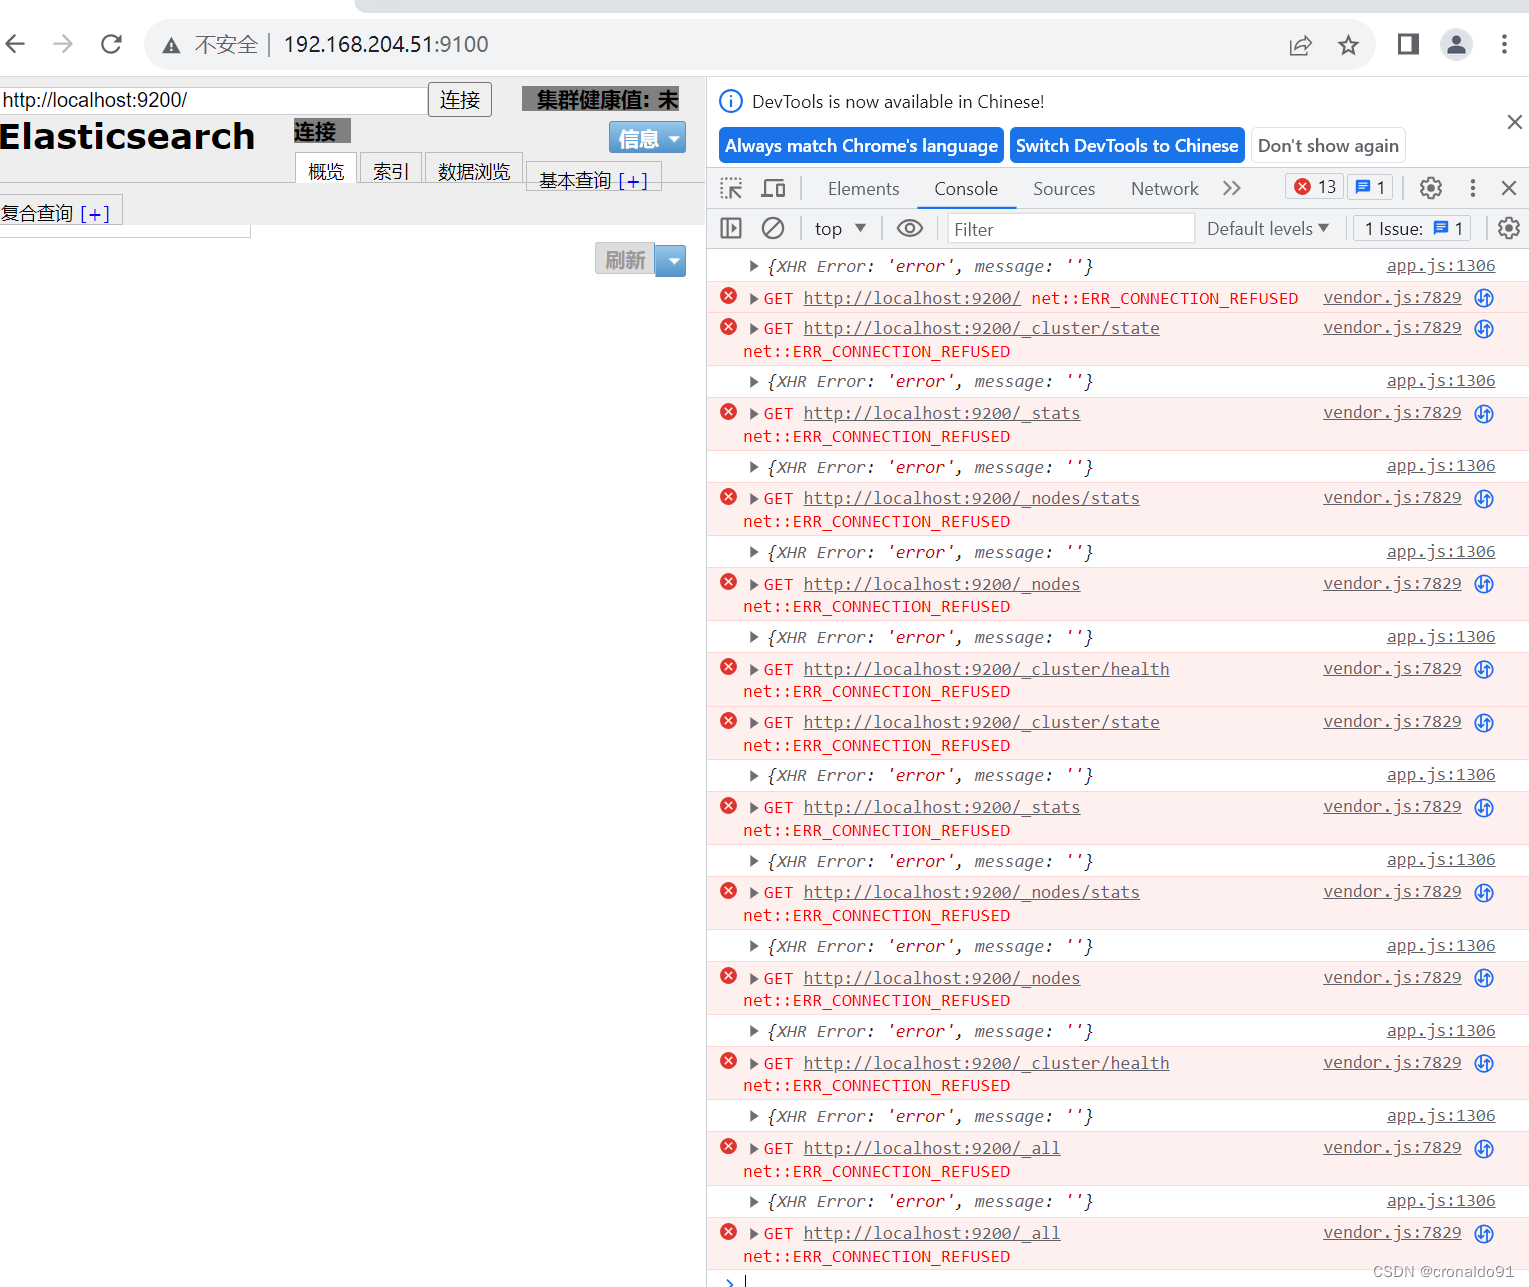The height and width of the screenshot is (1287, 1529).
Task: Activate the inspect element picker icon
Action: point(731,188)
